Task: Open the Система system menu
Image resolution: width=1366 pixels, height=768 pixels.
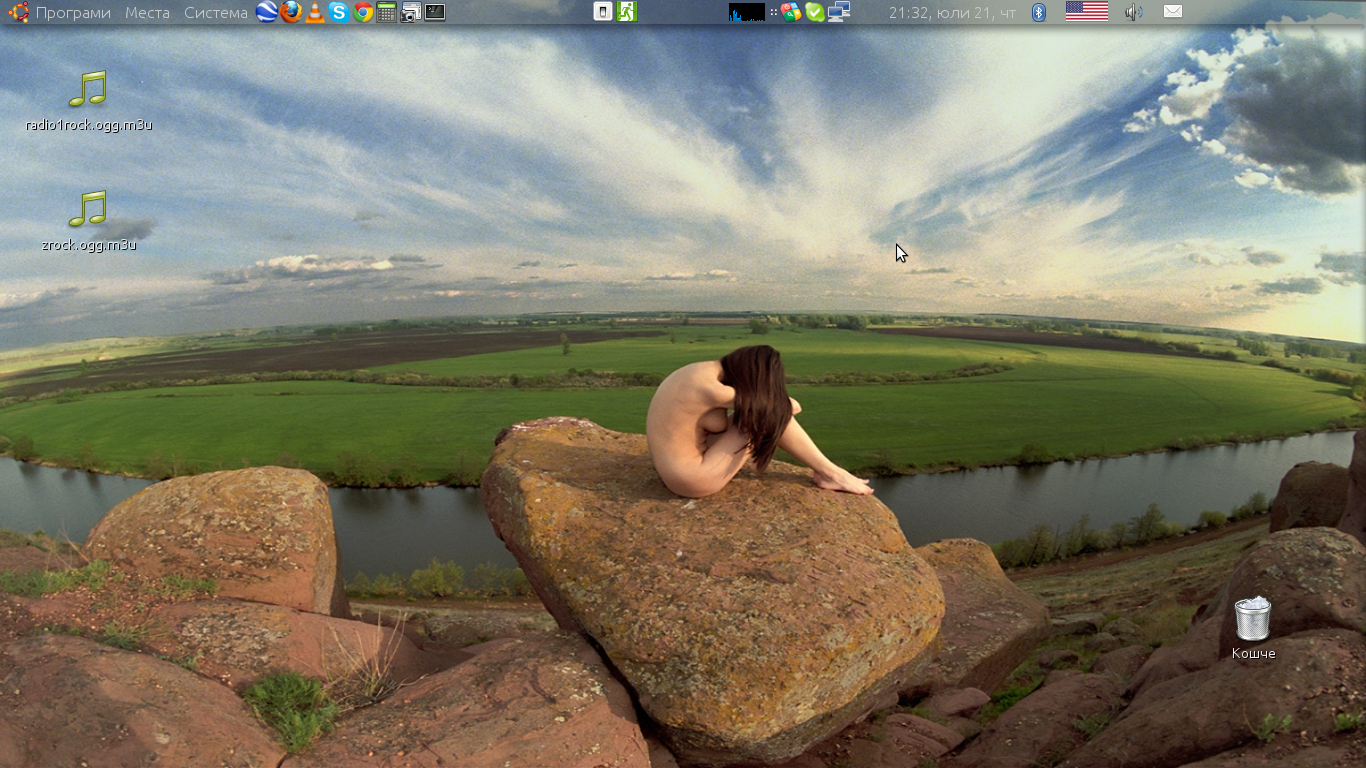Action: pos(216,13)
